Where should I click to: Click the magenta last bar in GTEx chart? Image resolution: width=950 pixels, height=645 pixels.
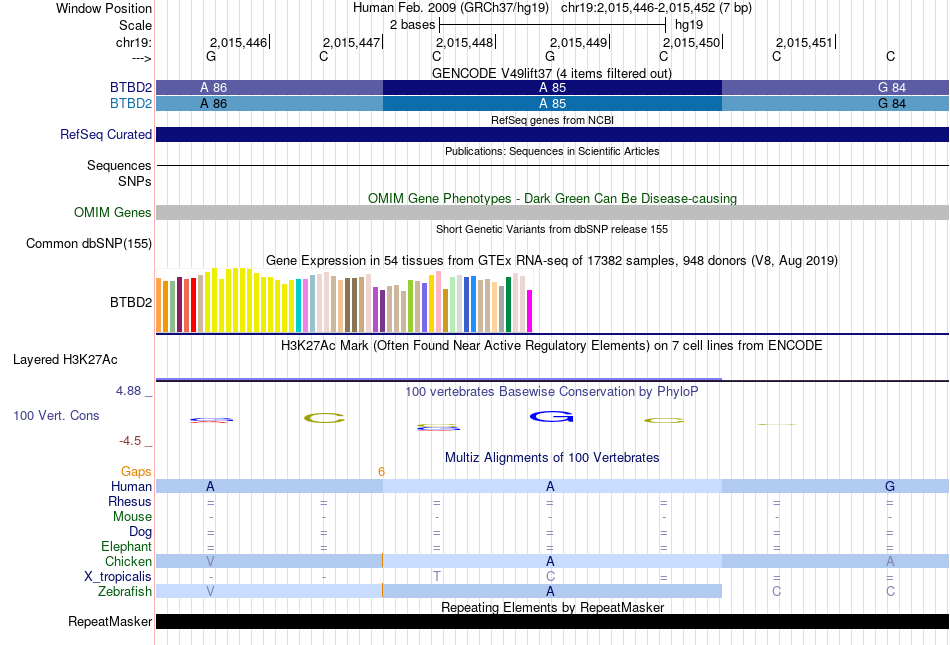(x=530, y=311)
